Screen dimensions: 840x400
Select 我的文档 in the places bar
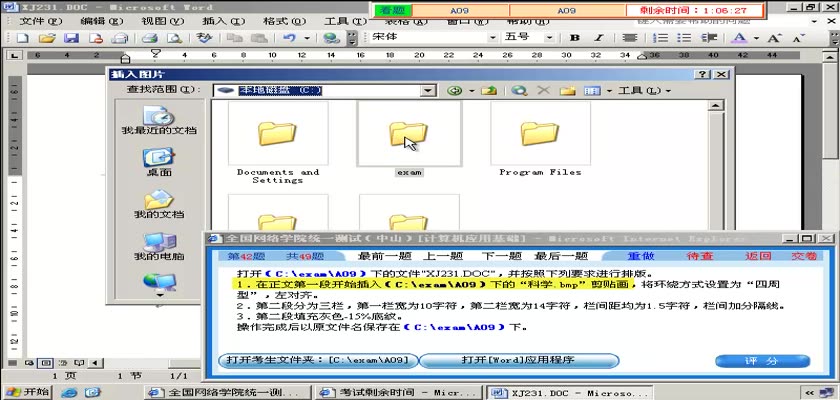[x=159, y=204]
